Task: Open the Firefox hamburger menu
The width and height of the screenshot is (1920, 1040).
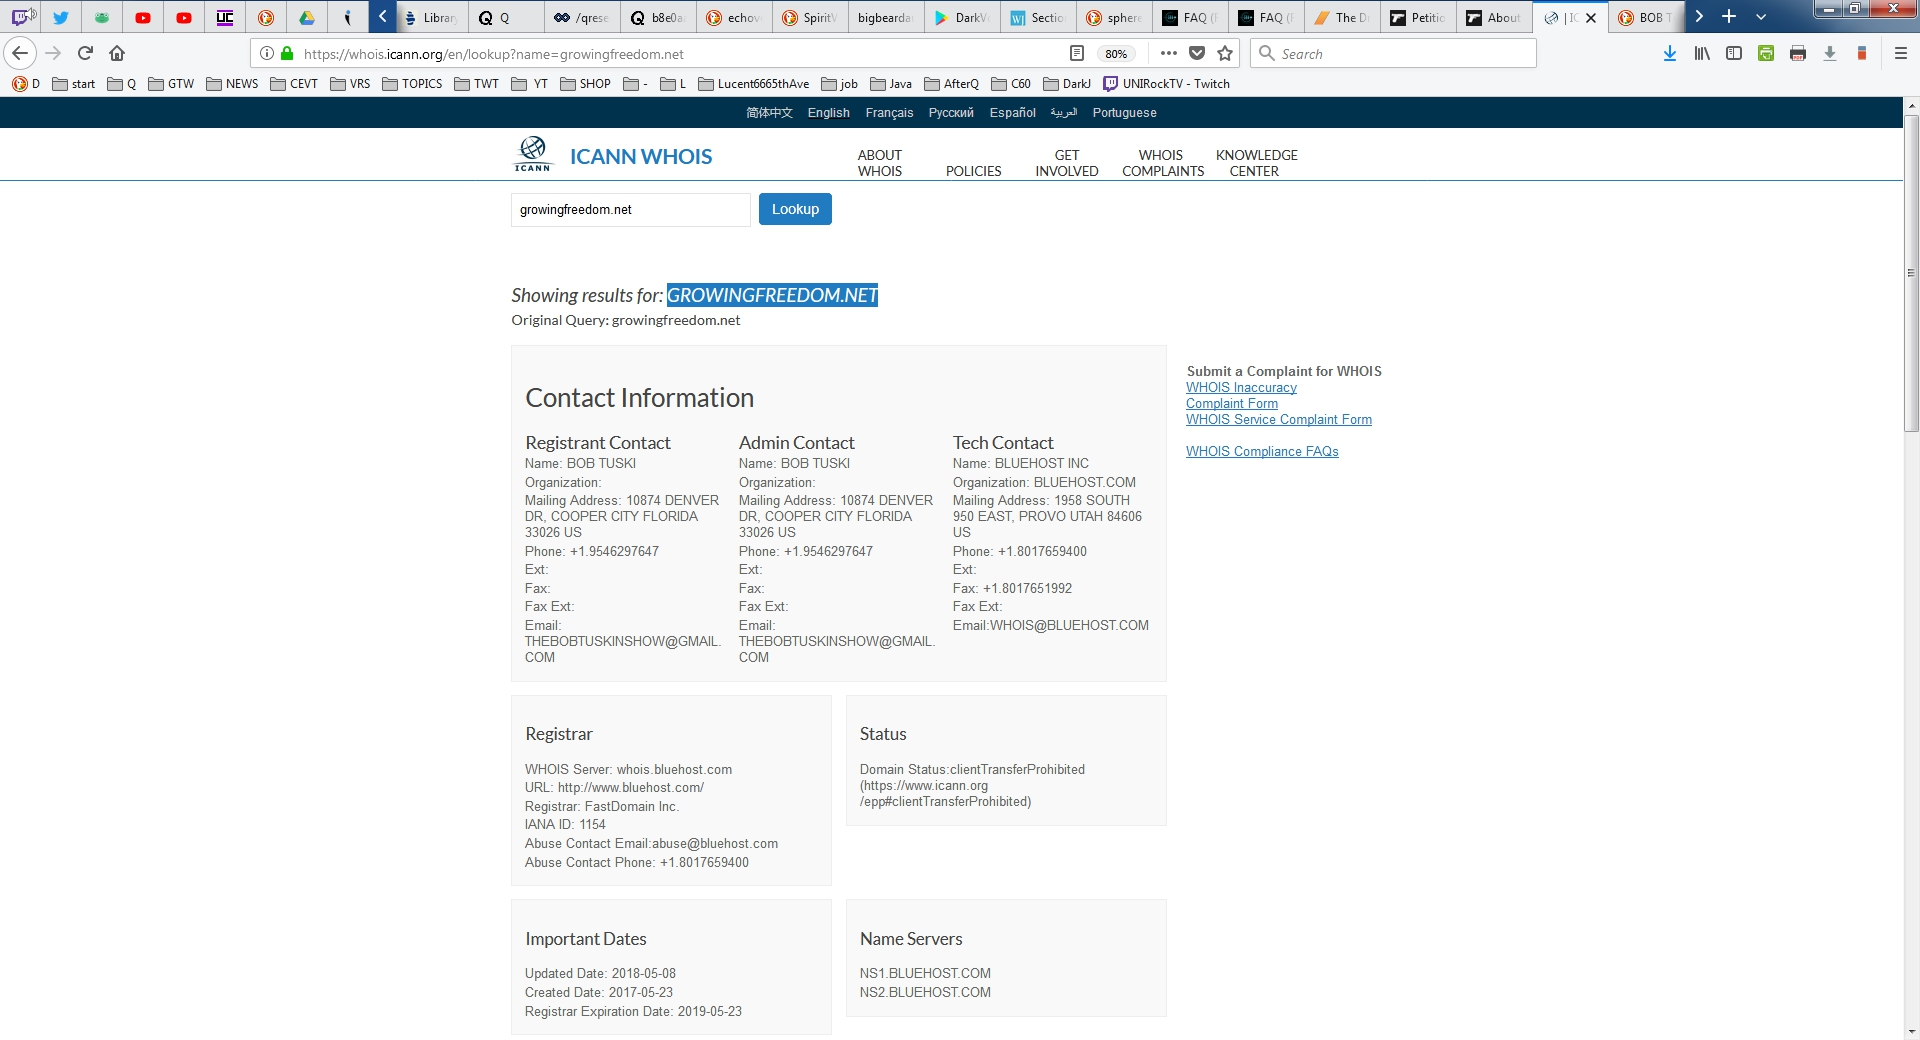Action: click(x=1901, y=53)
